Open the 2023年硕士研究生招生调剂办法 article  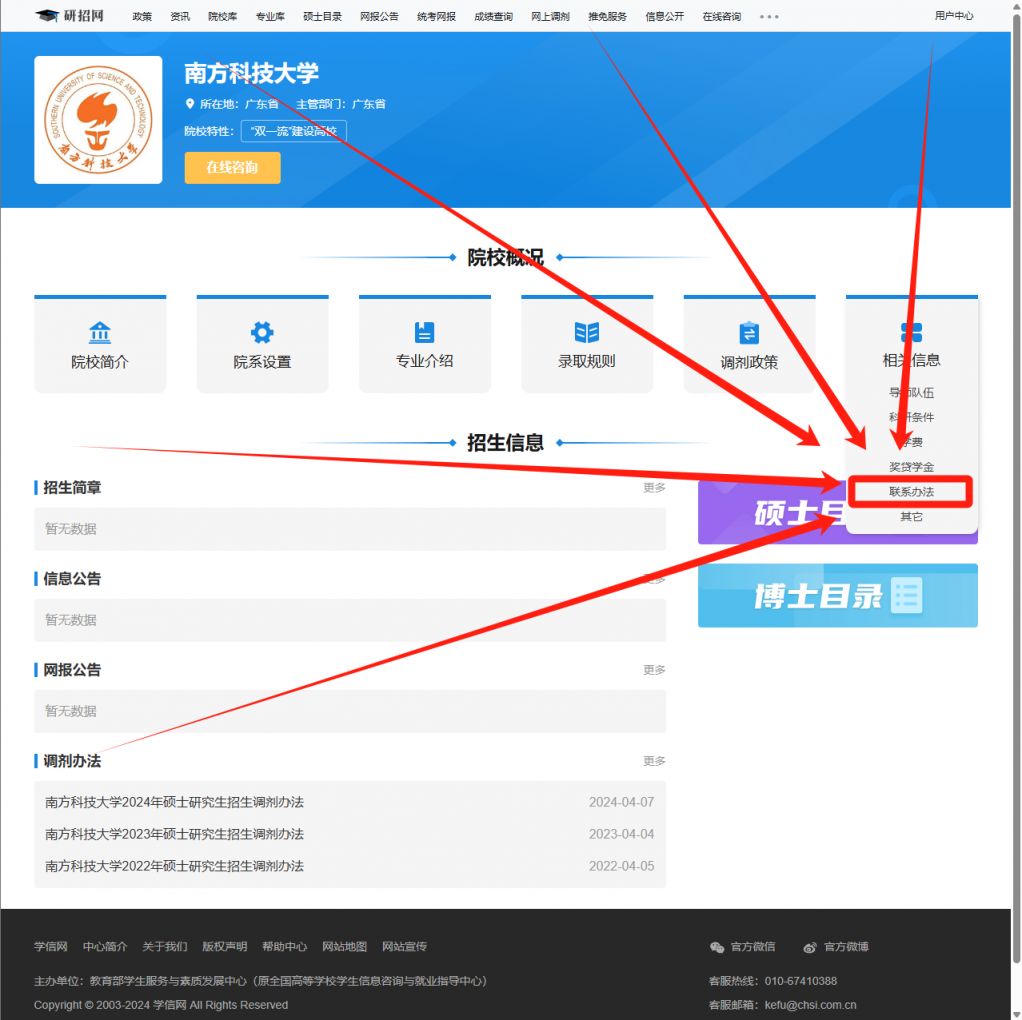tap(174, 834)
